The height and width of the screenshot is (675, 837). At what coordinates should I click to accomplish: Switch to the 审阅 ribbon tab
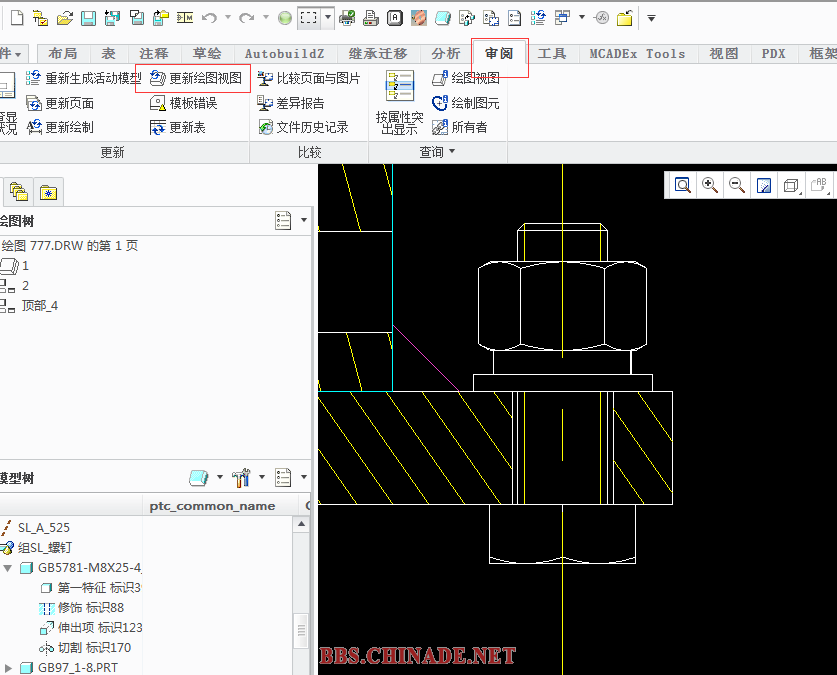[x=499, y=54]
